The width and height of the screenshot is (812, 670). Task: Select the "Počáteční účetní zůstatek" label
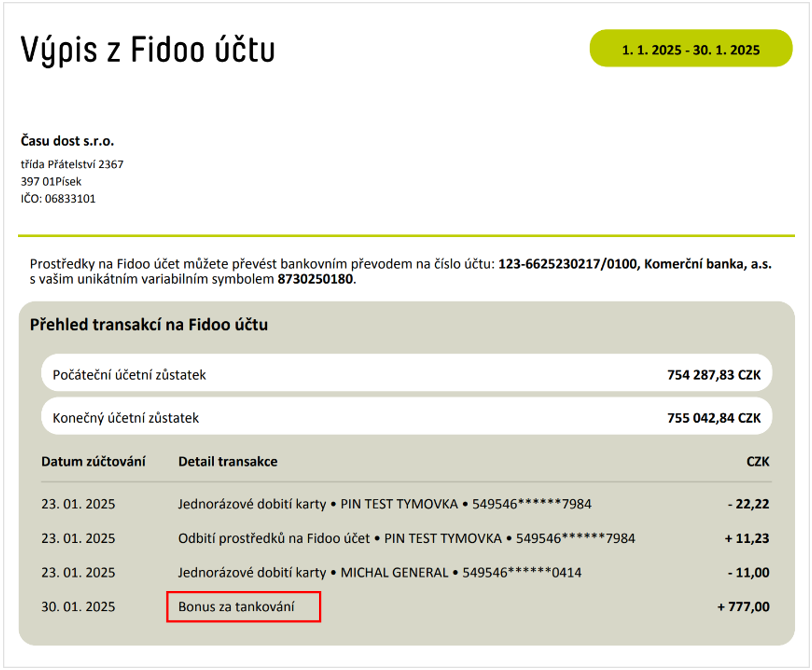[129, 375]
